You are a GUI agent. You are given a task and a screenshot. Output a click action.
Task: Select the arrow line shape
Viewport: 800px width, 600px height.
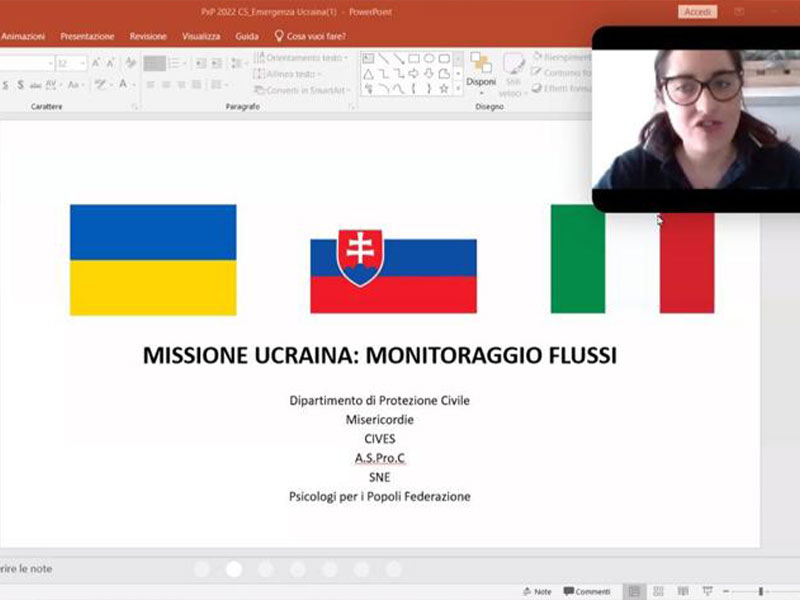click(398, 59)
